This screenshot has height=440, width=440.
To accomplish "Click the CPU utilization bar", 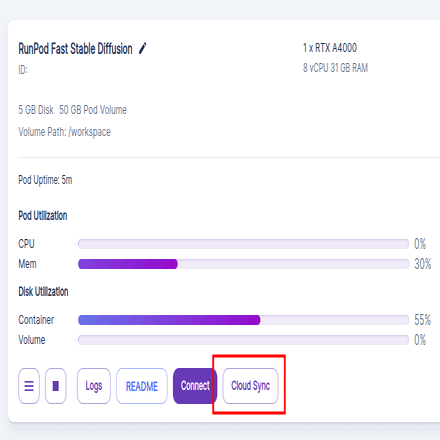I will pos(243,244).
